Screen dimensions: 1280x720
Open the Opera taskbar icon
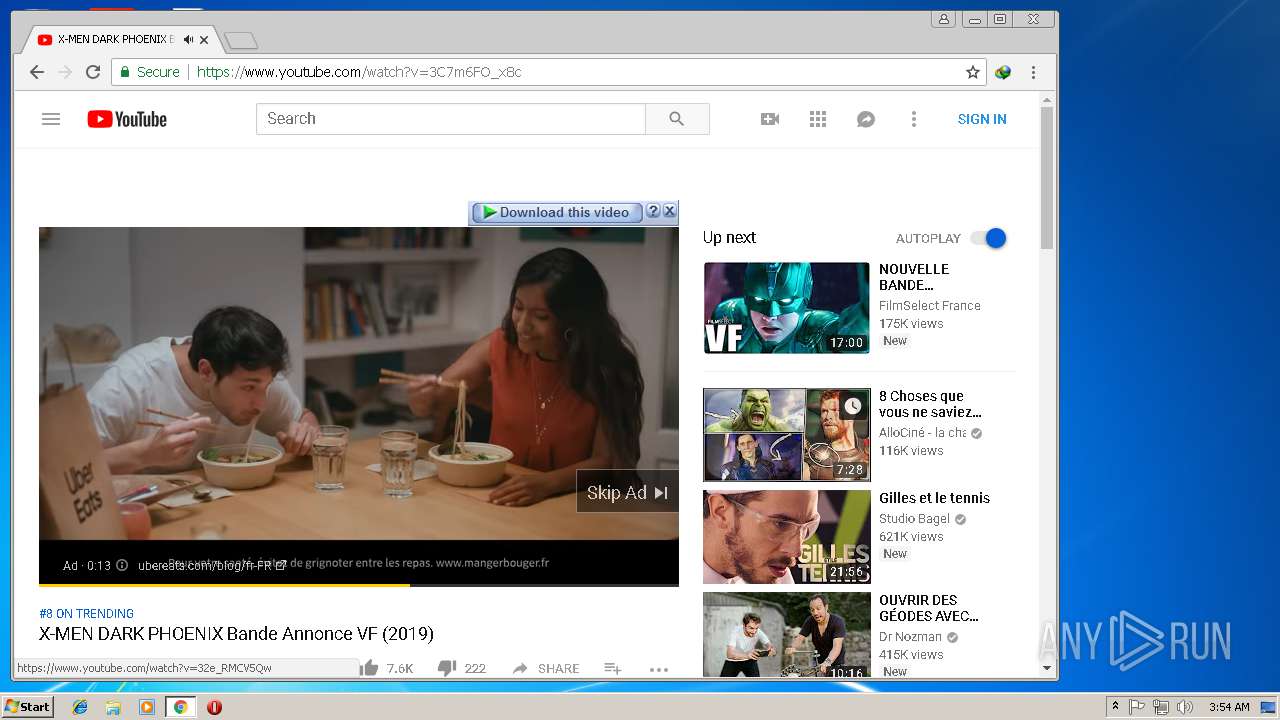click(x=214, y=707)
